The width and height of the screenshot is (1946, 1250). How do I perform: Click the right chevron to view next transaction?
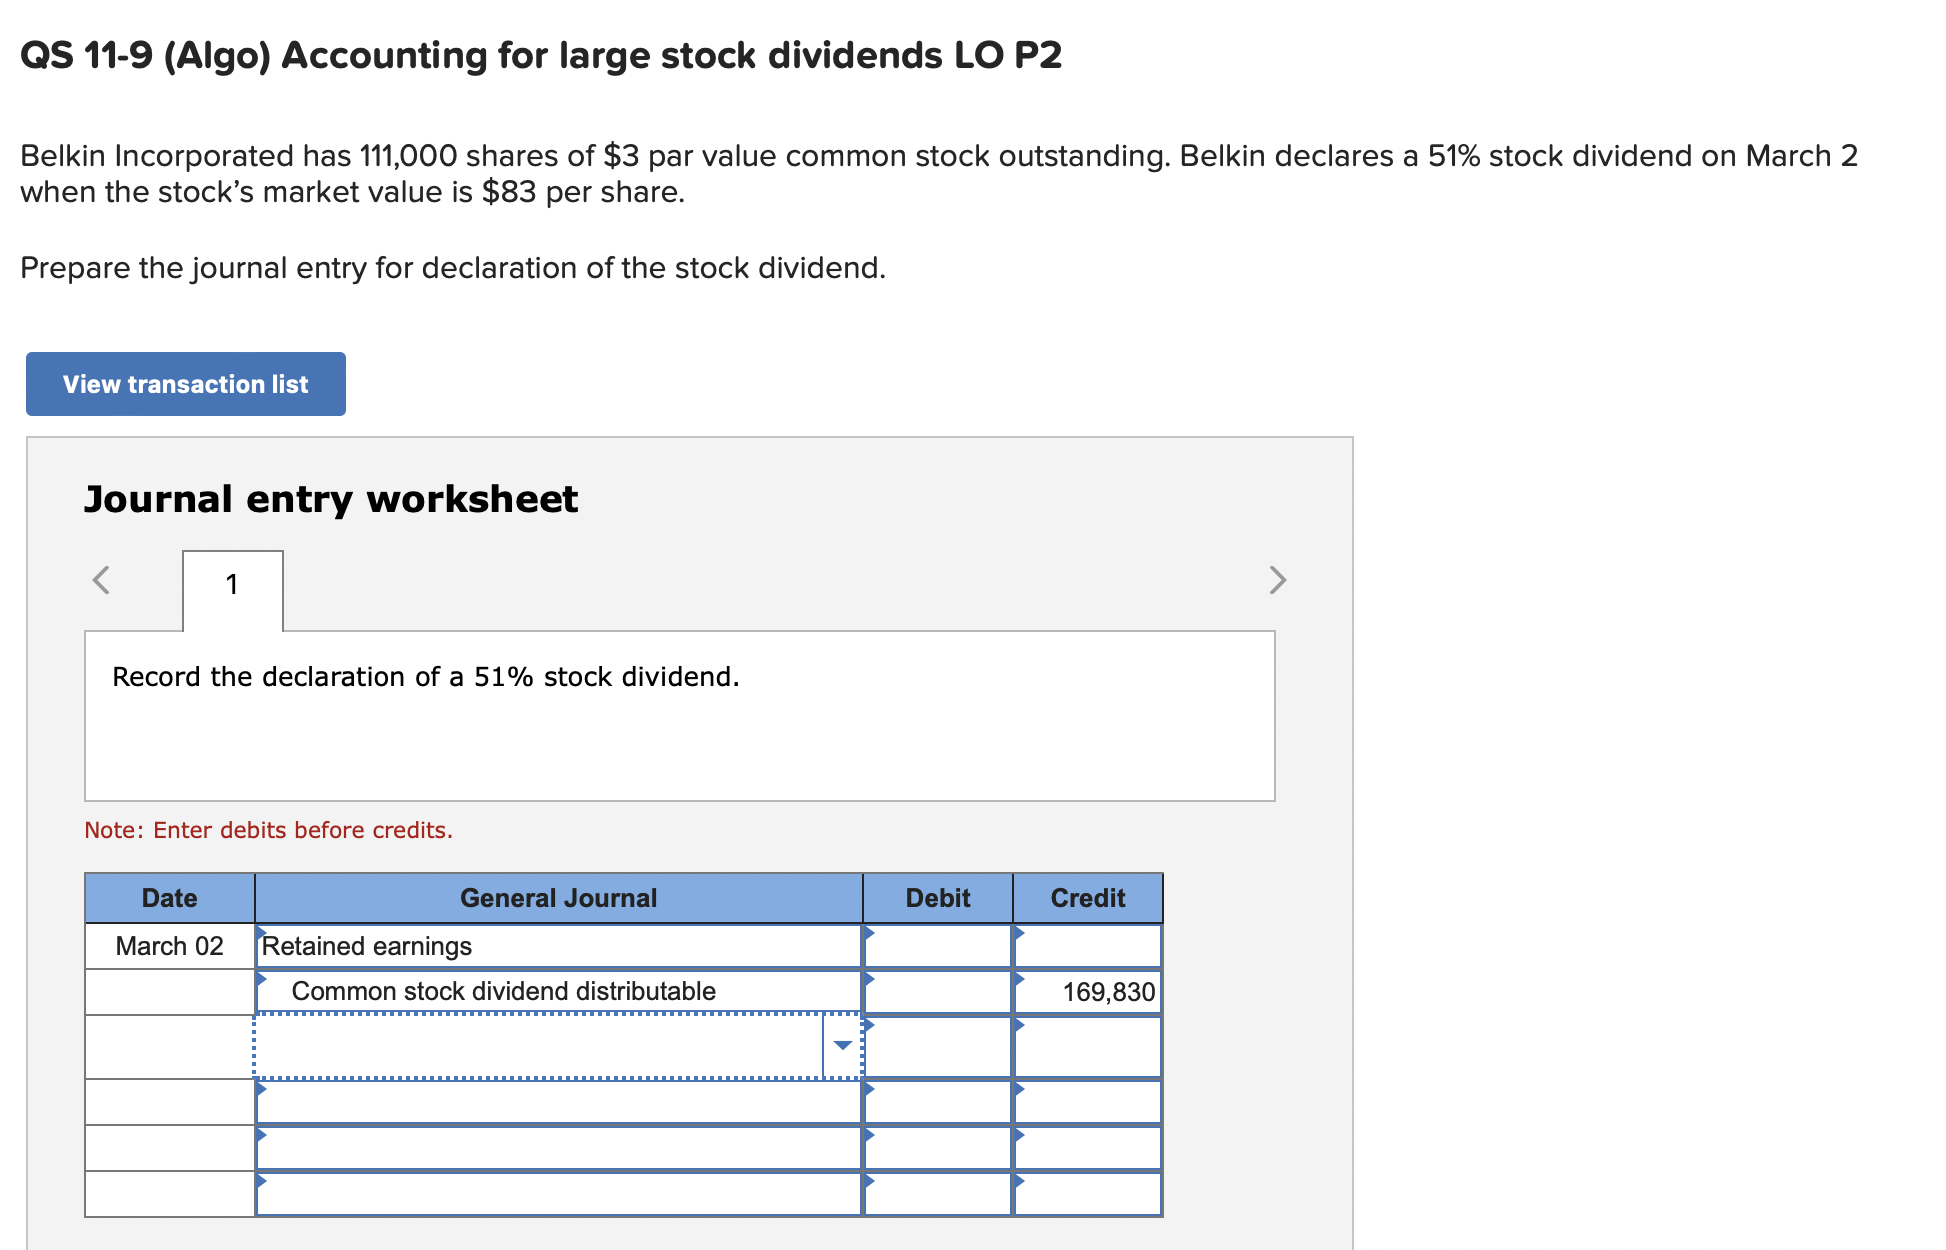point(1277,581)
